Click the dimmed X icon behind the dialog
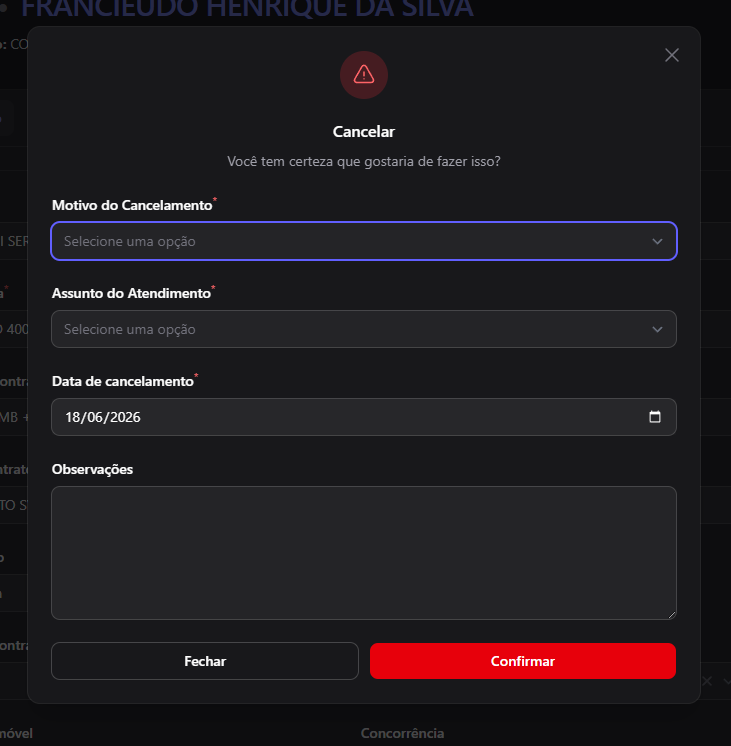 pos(707,681)
